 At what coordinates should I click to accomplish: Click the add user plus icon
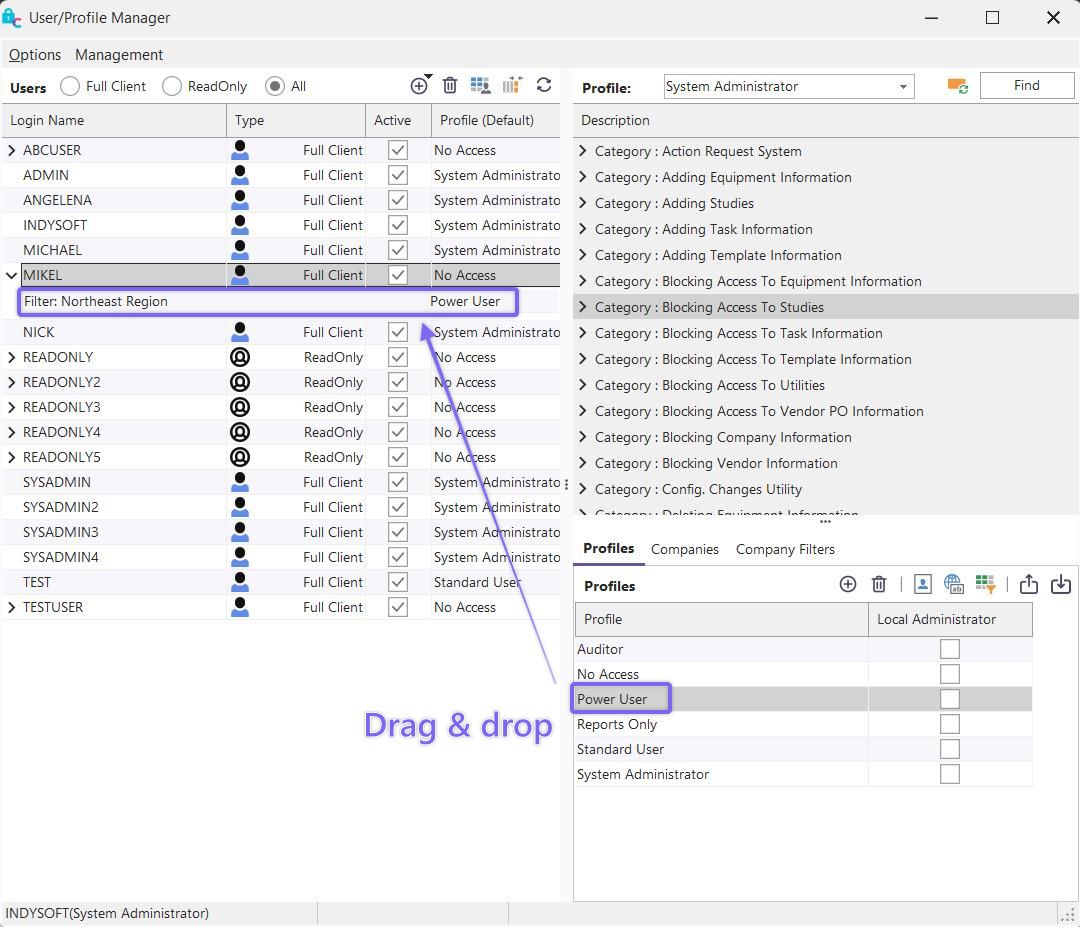pyautogui.click(x=419, y=86)
